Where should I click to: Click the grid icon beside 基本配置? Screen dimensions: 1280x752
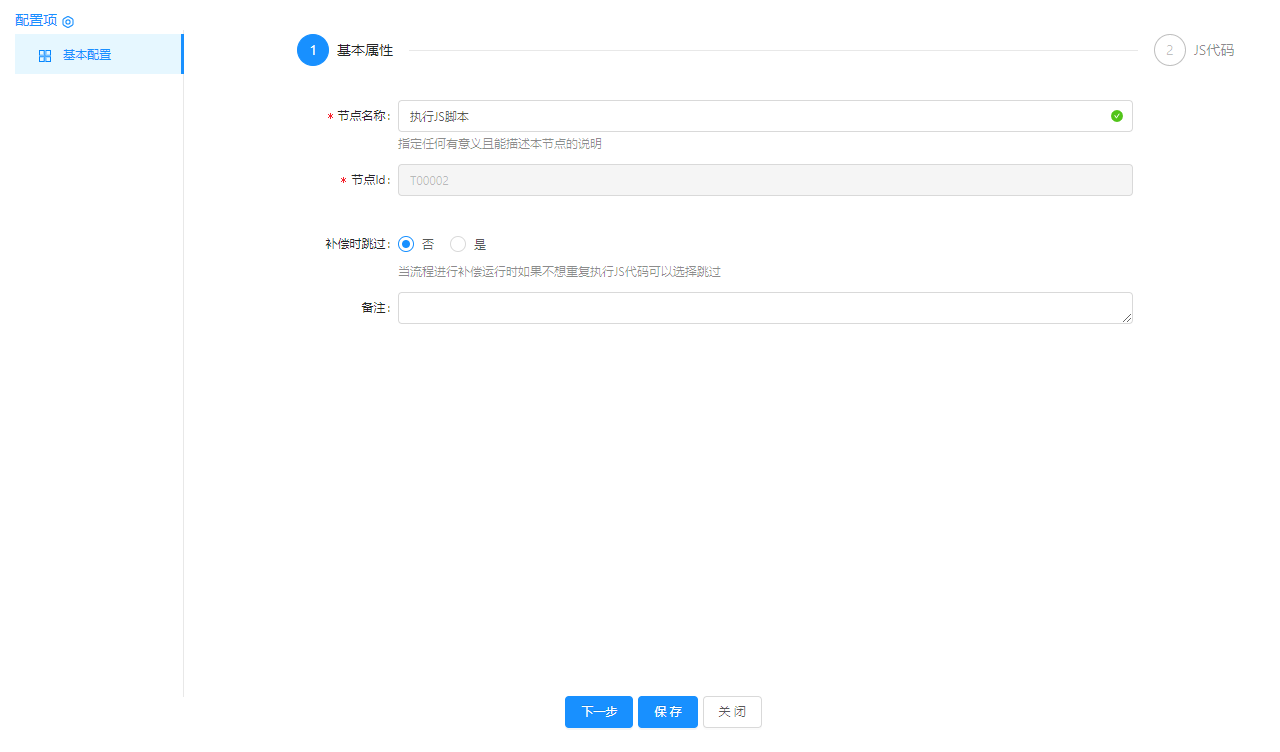[45, 56]
